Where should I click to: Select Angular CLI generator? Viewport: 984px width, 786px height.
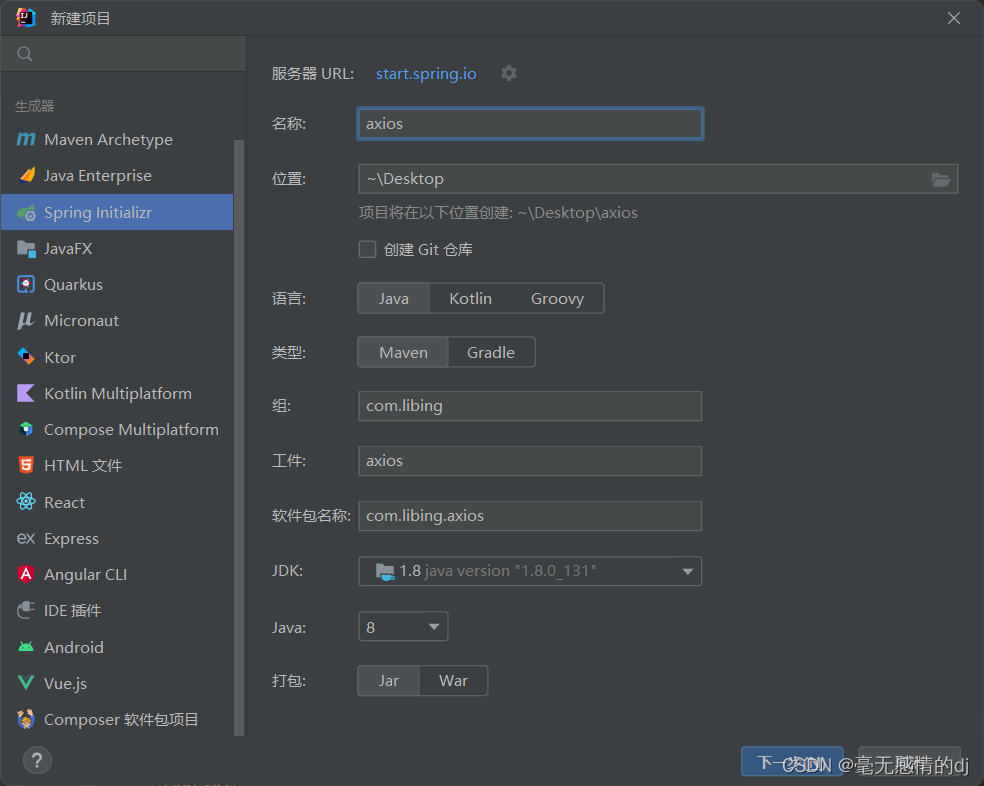pyautogui.click(x=117, y=574)
